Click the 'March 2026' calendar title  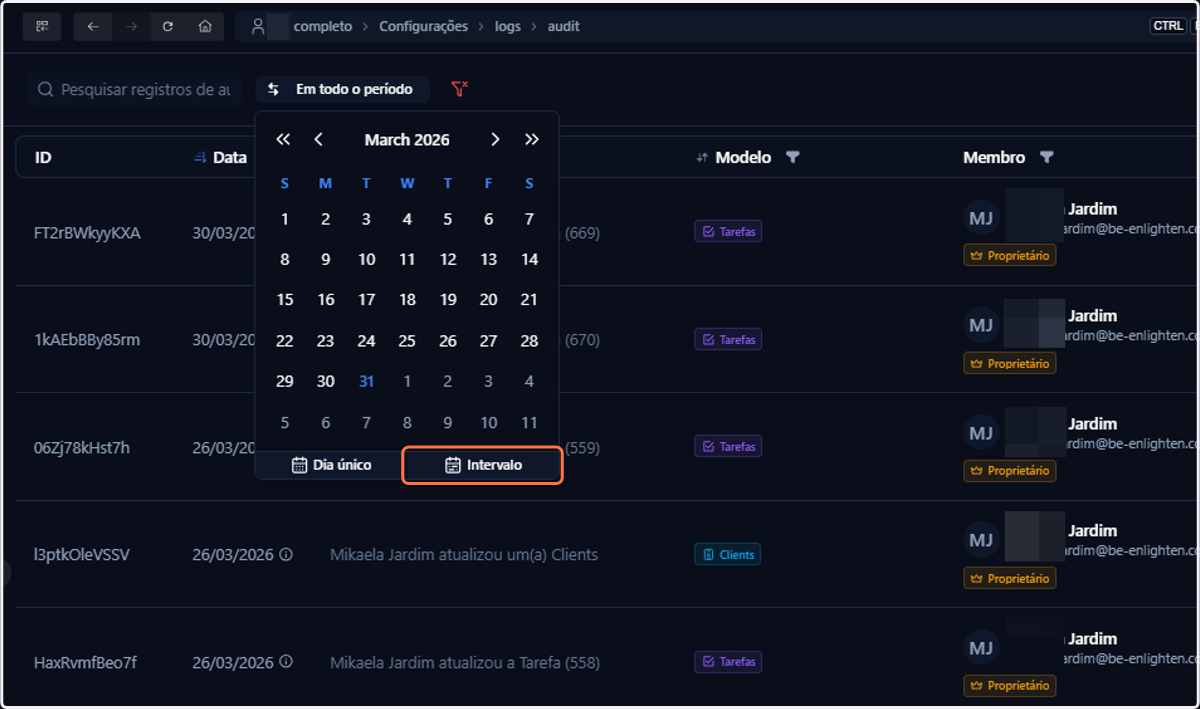pos(407,140)
